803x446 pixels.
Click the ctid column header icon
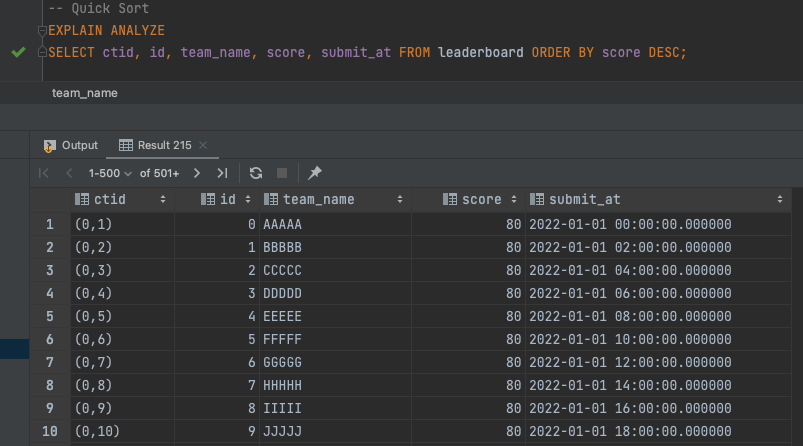pyautogui.click(x=82, y=199)
